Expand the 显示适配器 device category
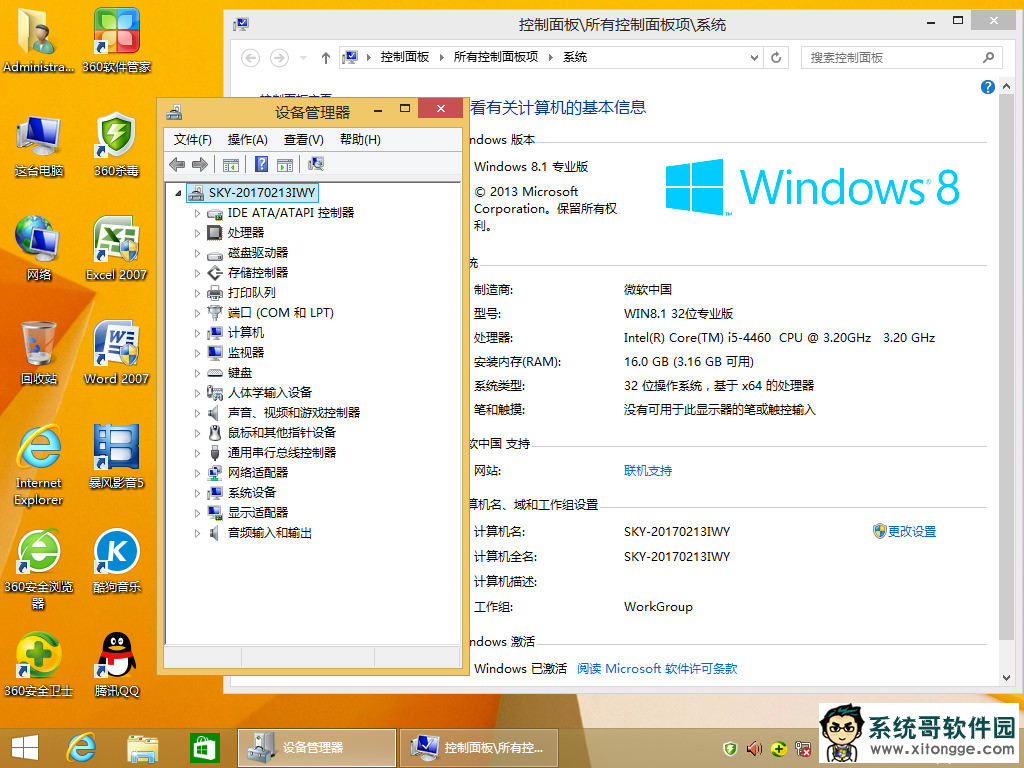The width and height of the screenshot is (1024, 768). point(198,513)
